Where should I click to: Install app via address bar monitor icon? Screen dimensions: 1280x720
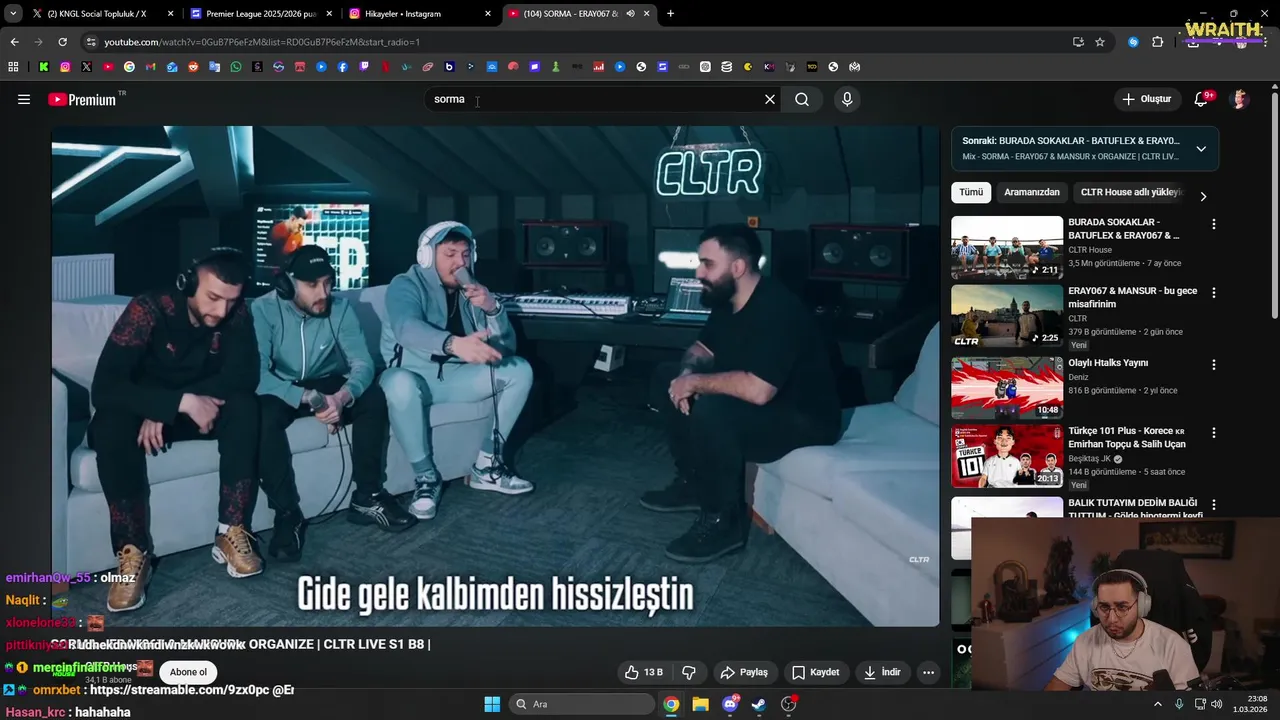[x=1078, y=42]
